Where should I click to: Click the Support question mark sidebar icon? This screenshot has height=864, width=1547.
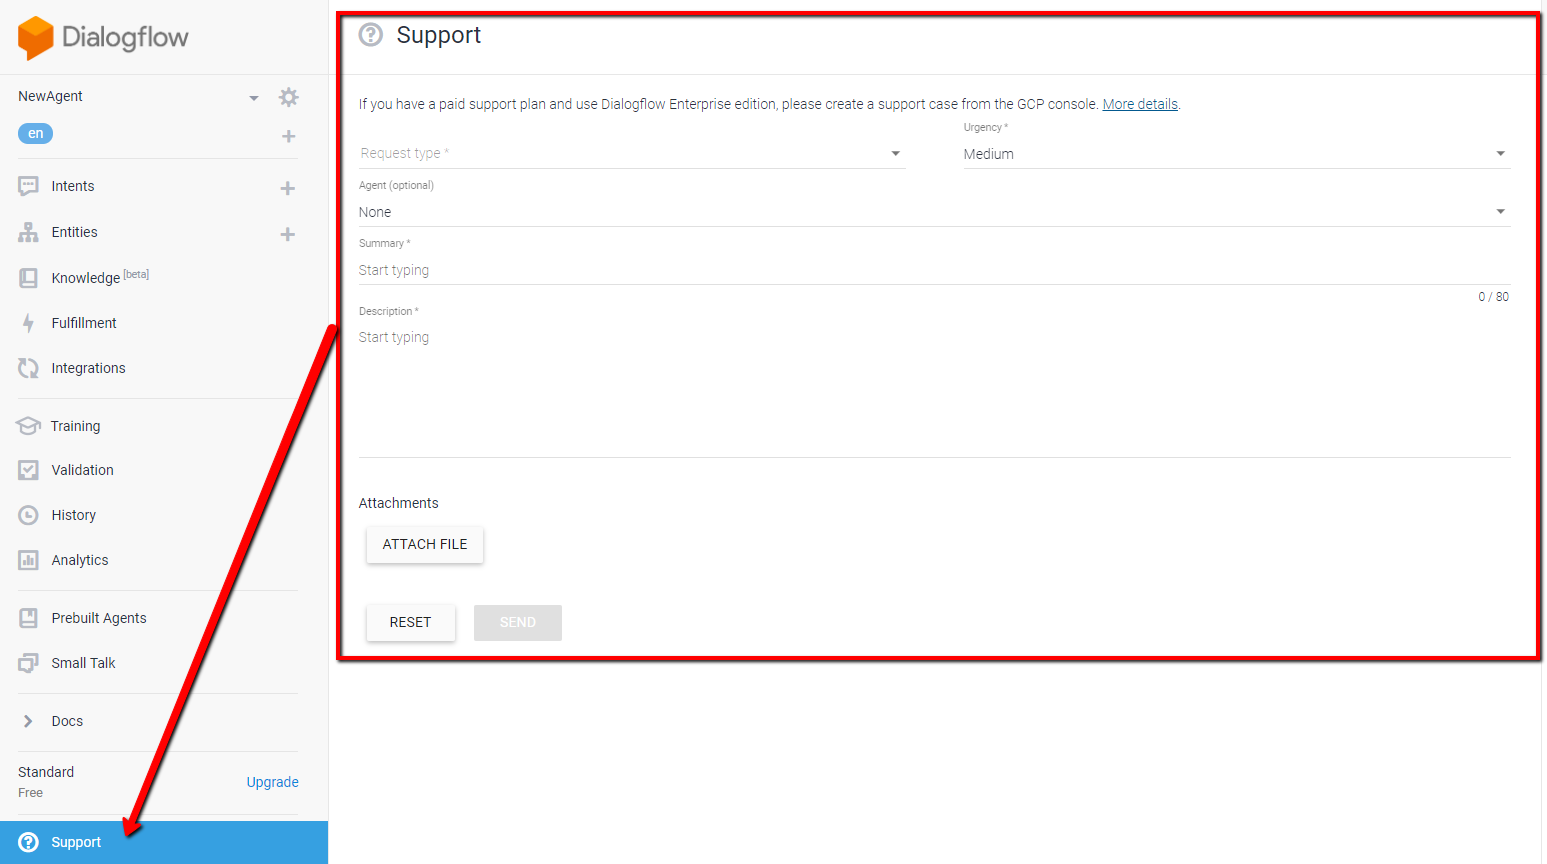click(x=29, y=842)
